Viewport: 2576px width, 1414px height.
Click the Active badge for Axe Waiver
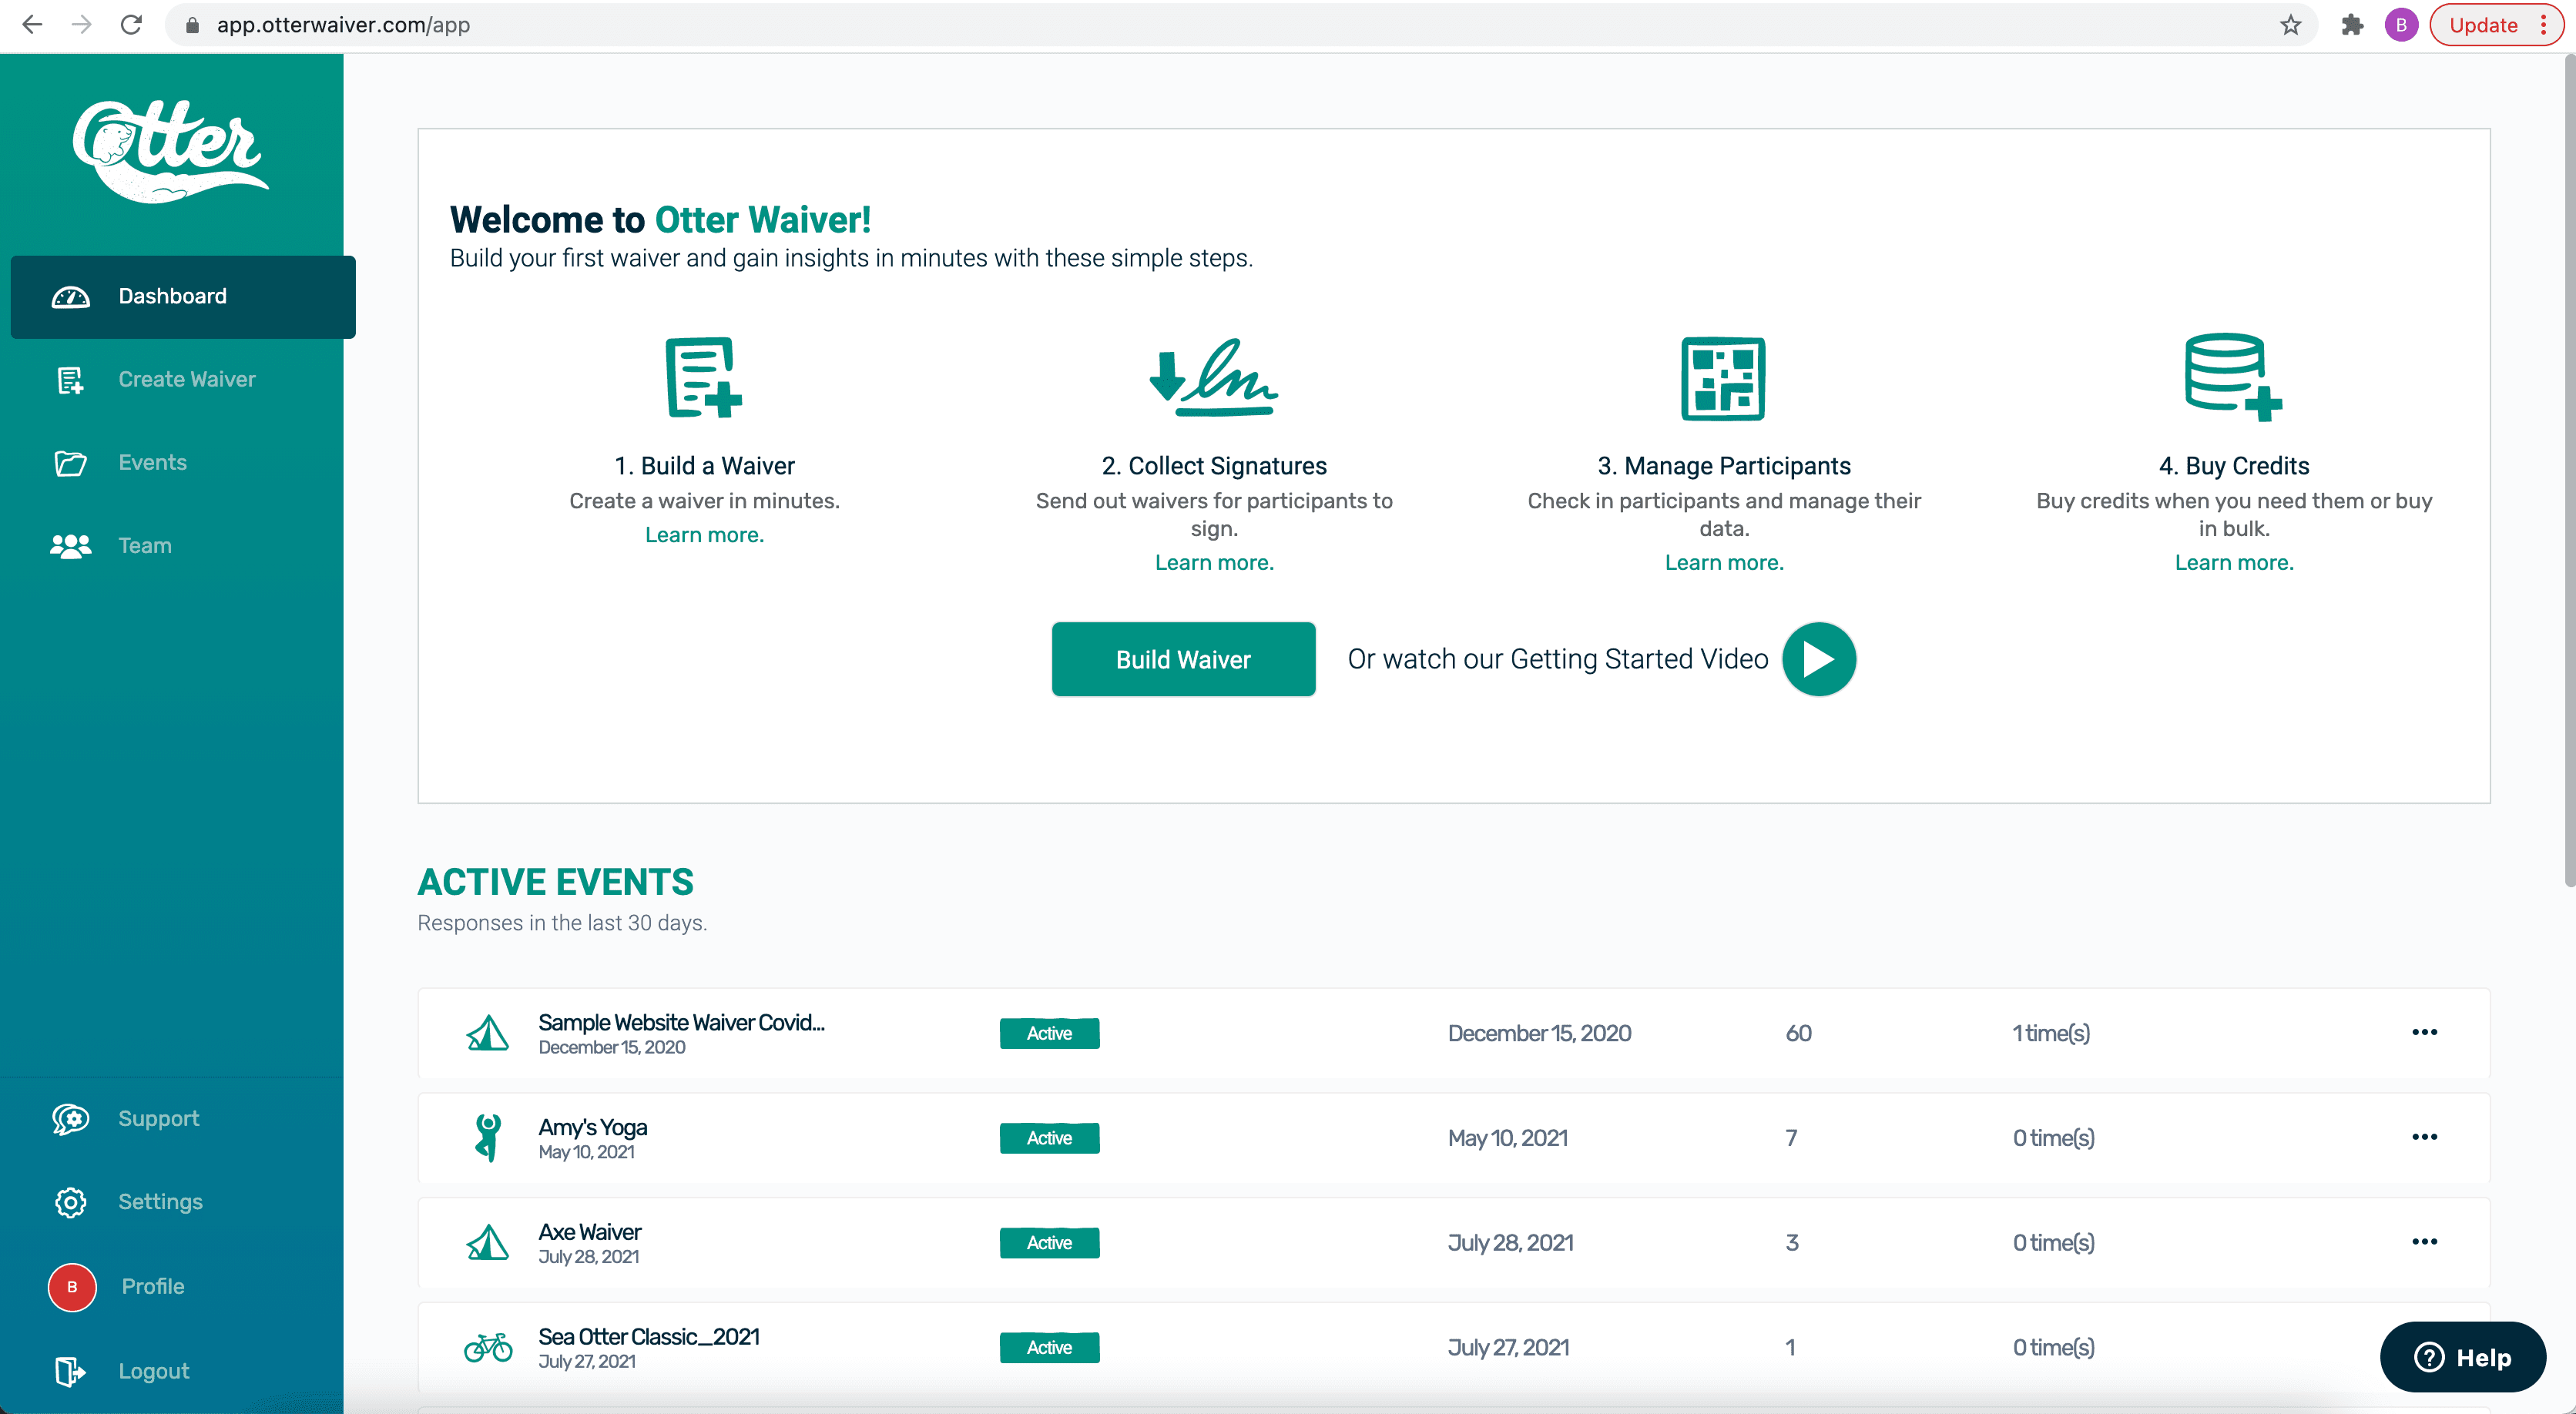(x=1049, y=1243)
